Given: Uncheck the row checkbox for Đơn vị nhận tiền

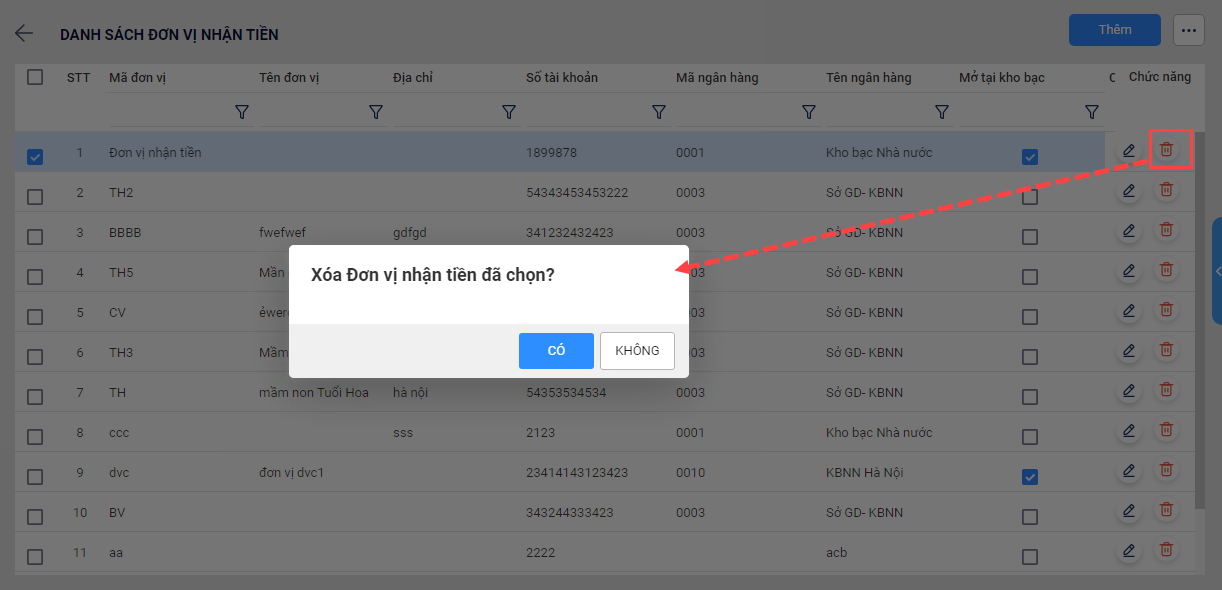Looking at the screenshot, I should 35,157.
